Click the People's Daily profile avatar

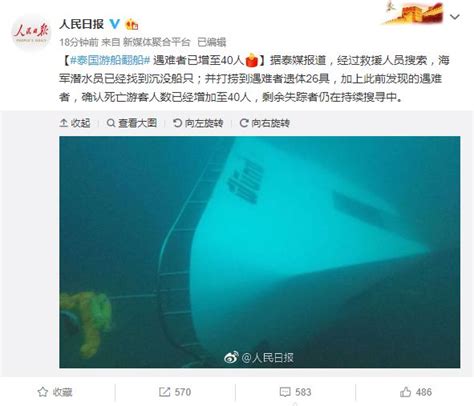click(x=31, y=33)
